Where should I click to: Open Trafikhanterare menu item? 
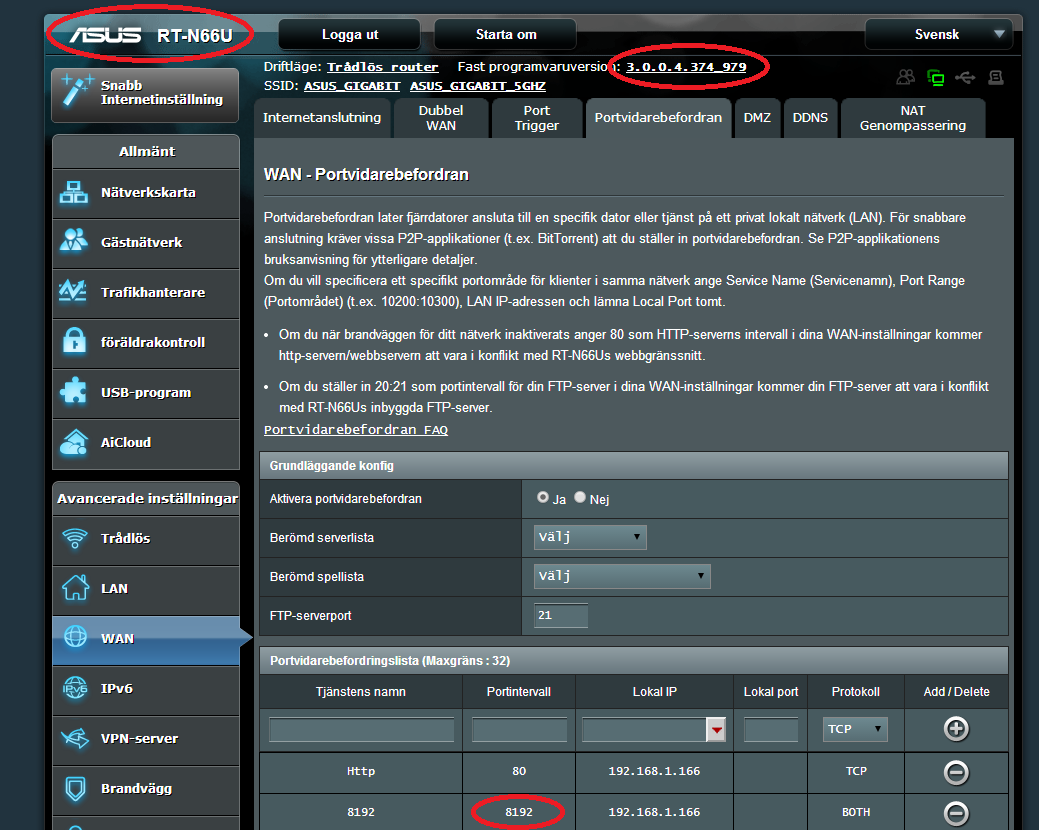click(x=146, y=293)
